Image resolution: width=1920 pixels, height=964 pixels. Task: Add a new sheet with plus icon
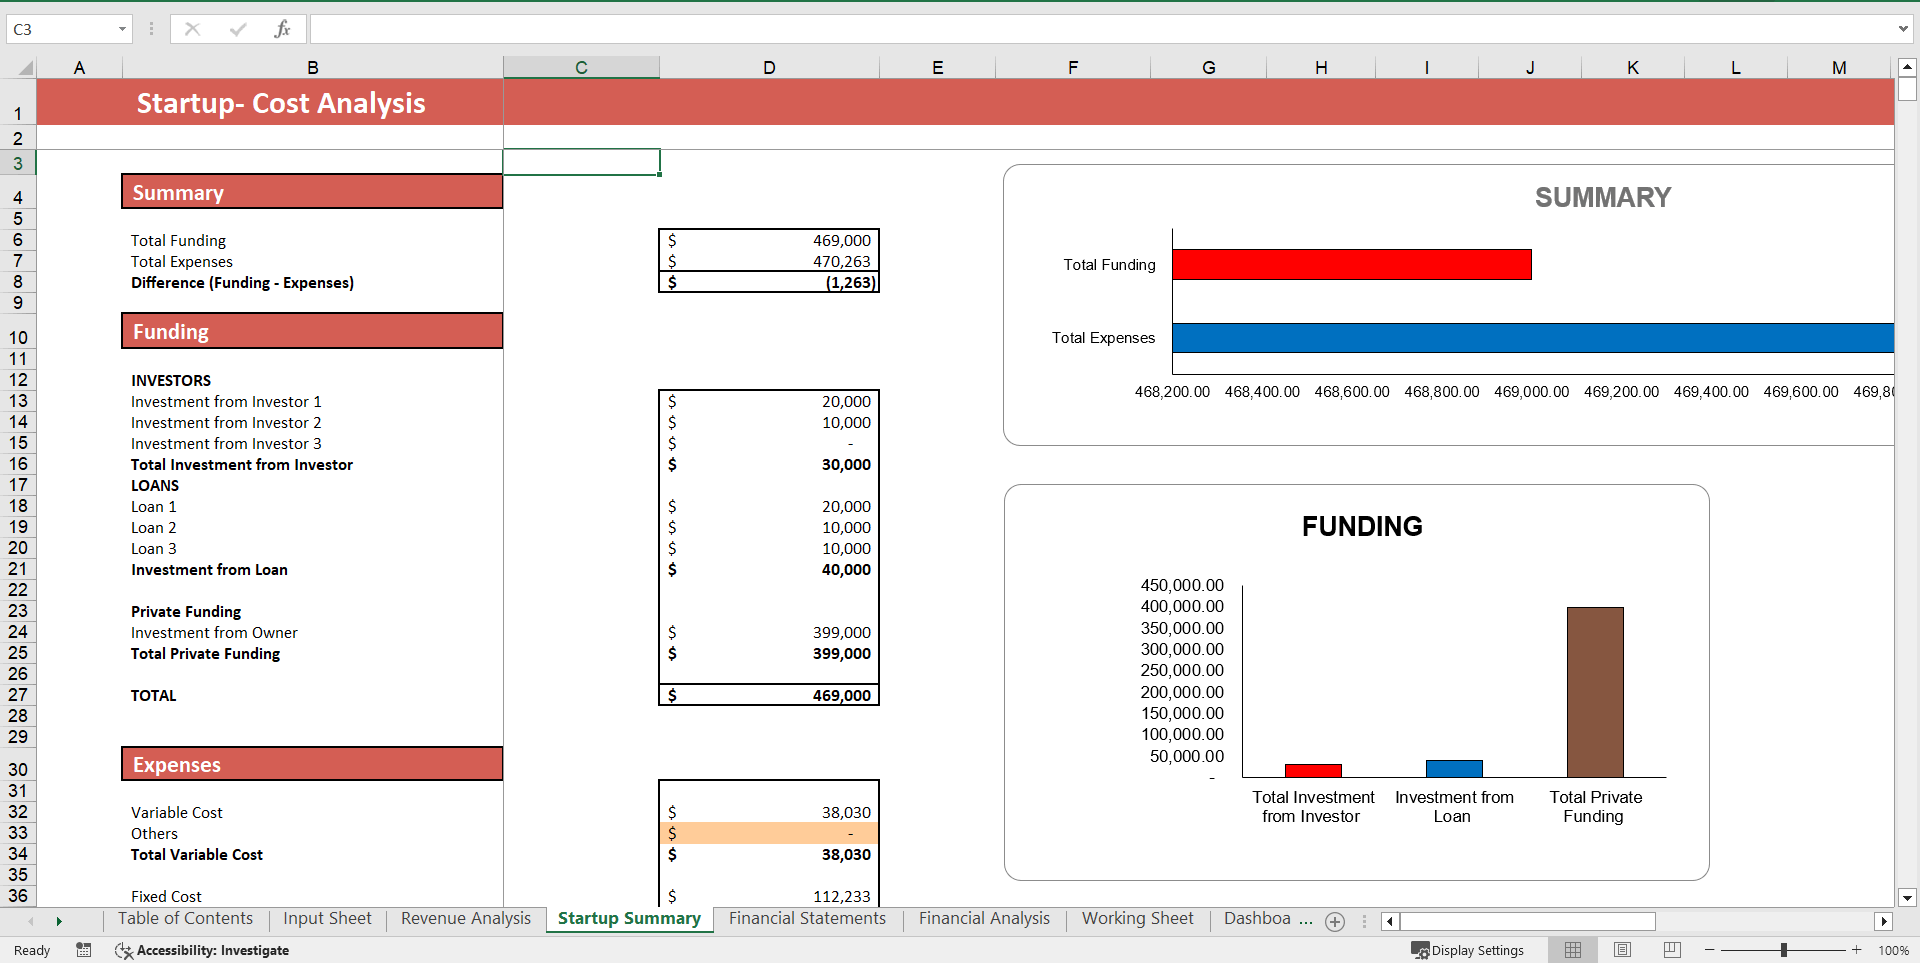[x=1335, y=922]
